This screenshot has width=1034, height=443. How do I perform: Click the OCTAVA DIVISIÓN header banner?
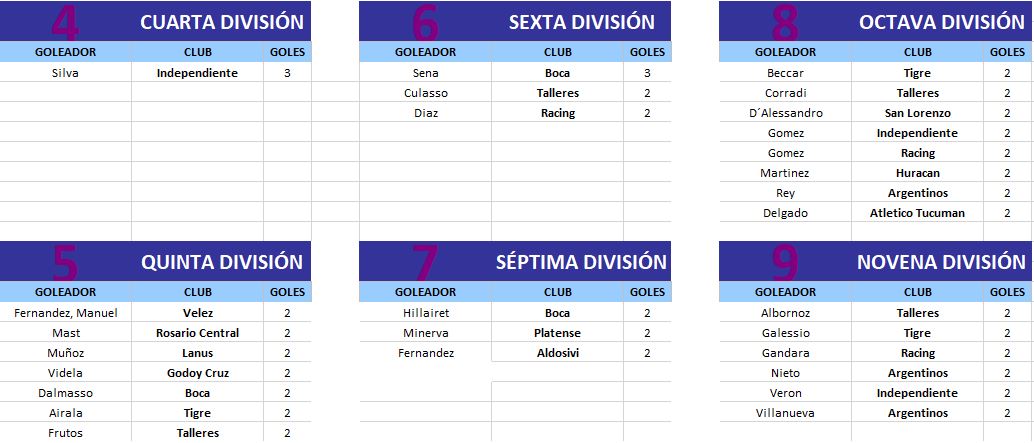click(x=876, y=21)
